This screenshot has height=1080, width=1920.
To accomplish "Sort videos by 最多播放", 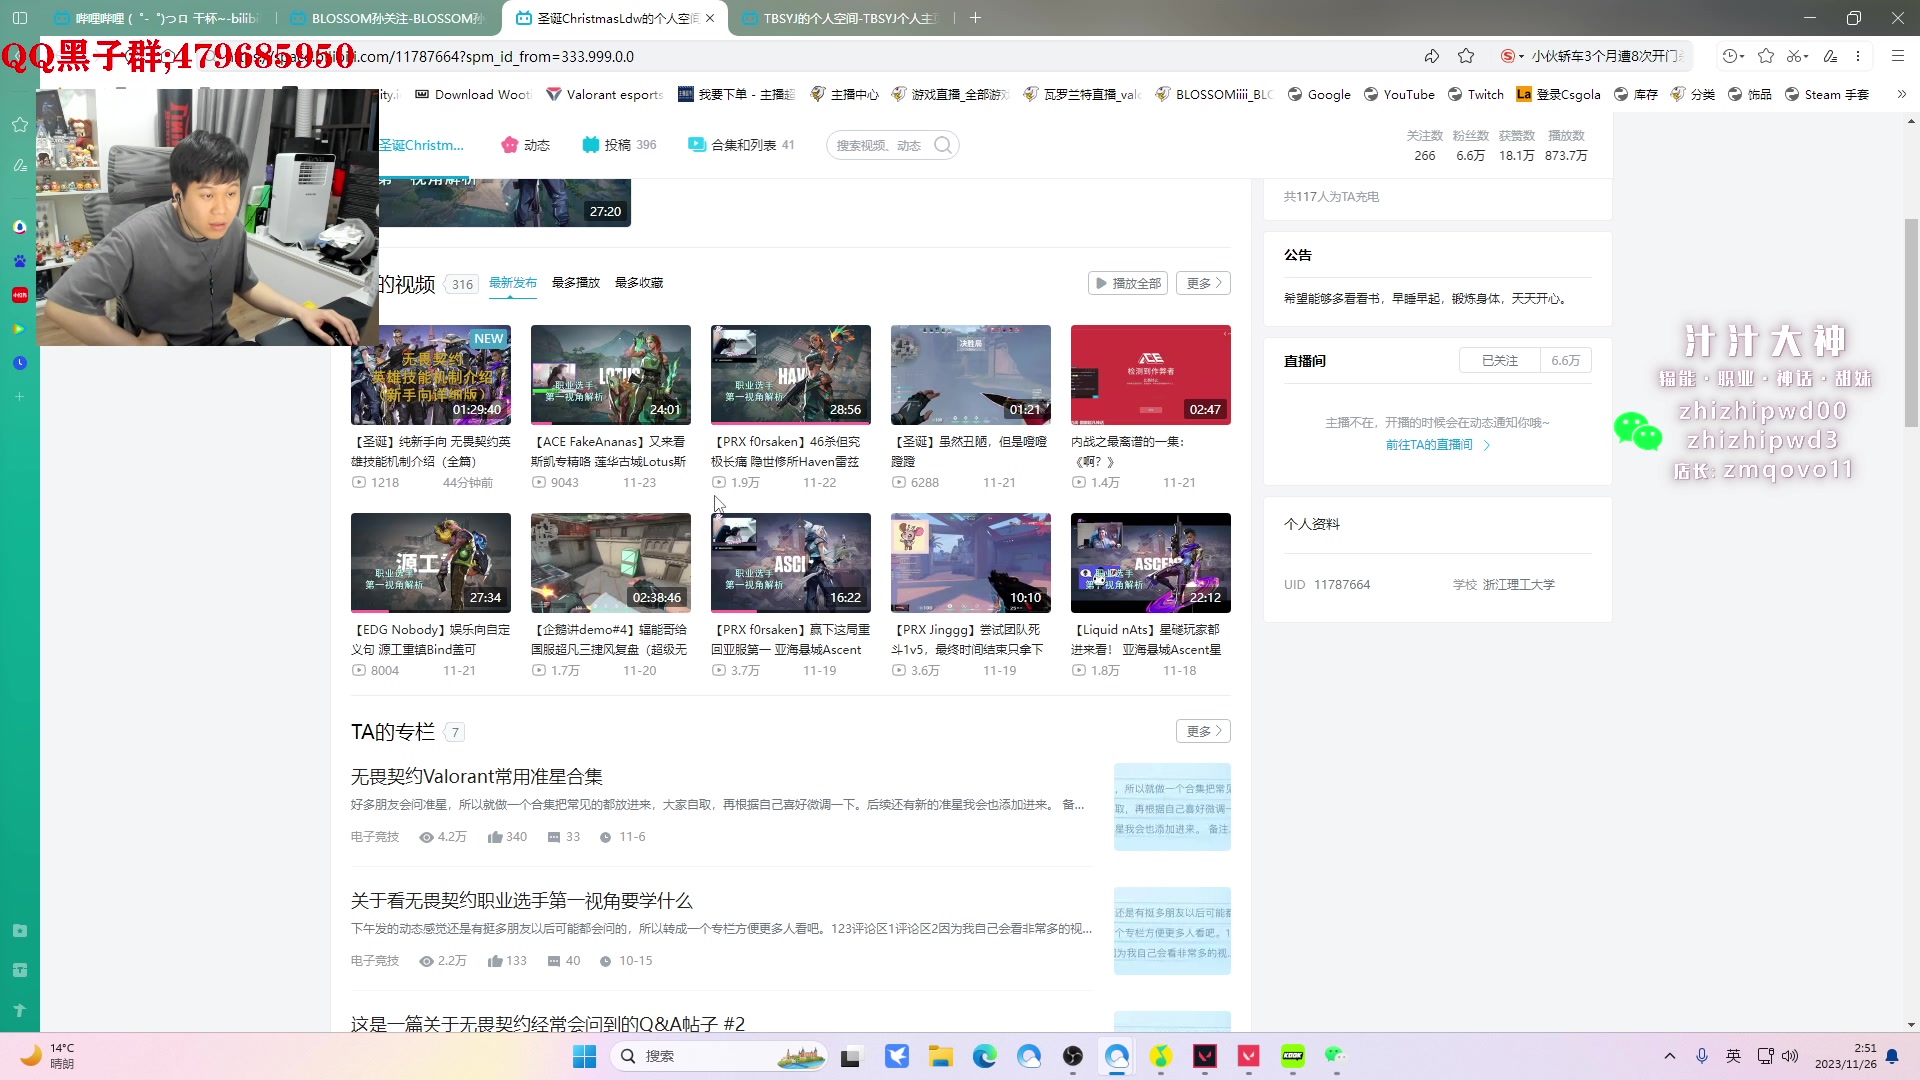I will (x=576, y=283).
